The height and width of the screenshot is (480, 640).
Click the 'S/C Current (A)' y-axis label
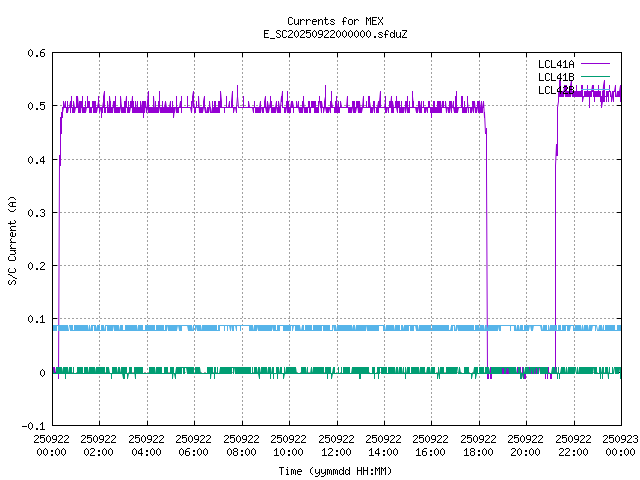(13, 239)
